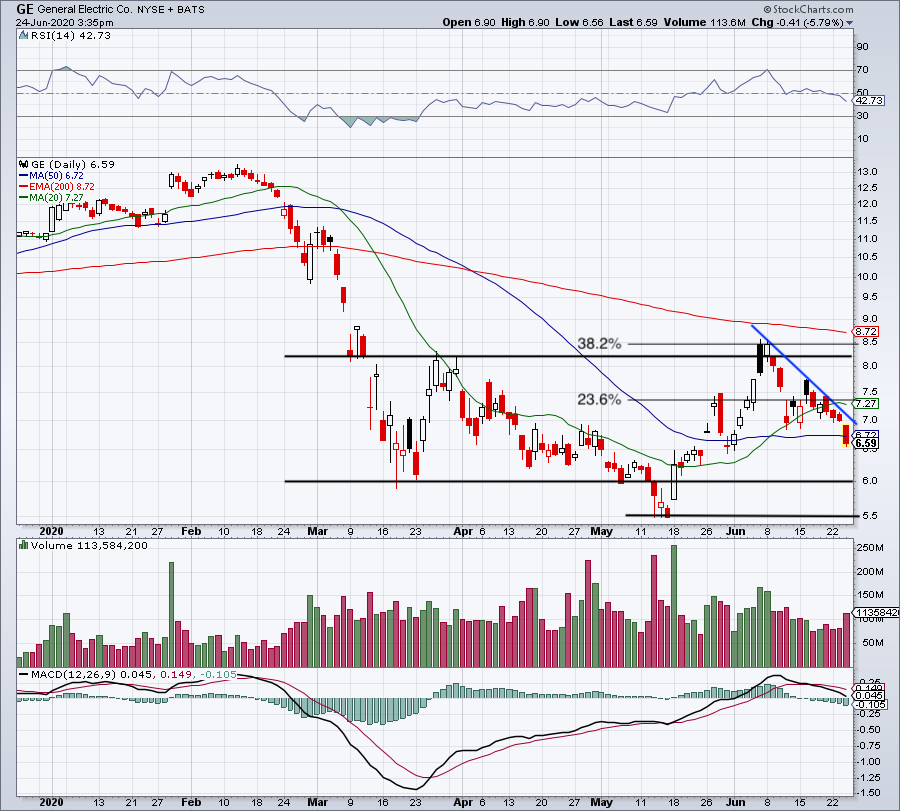
Task: Click the red 8.72 EMA price tag on axis
Action: [866, 332]
